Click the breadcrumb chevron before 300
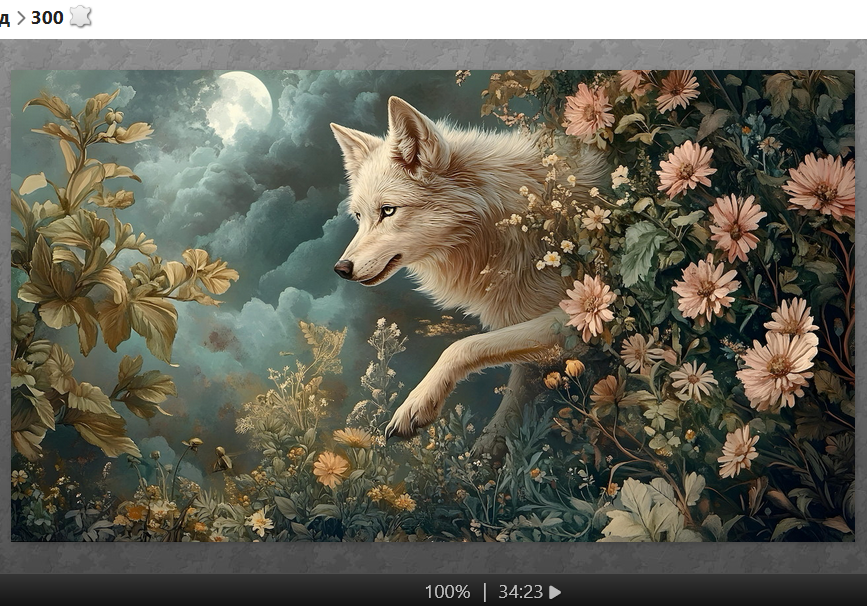This screenshot has height=609, width=867. click(21, 18)
